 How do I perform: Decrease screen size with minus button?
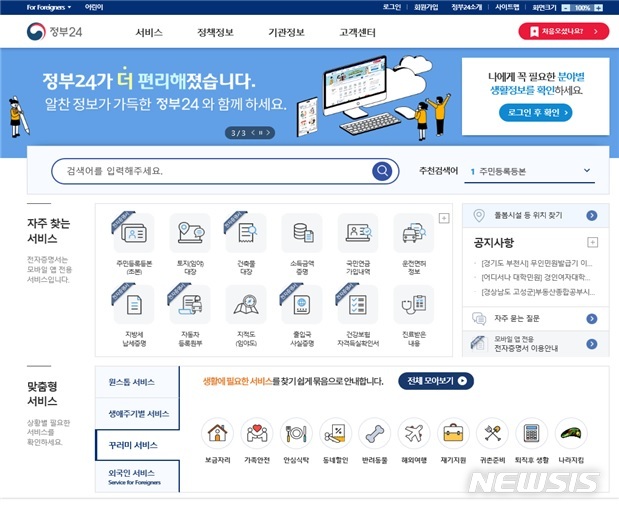click(566, 8)
